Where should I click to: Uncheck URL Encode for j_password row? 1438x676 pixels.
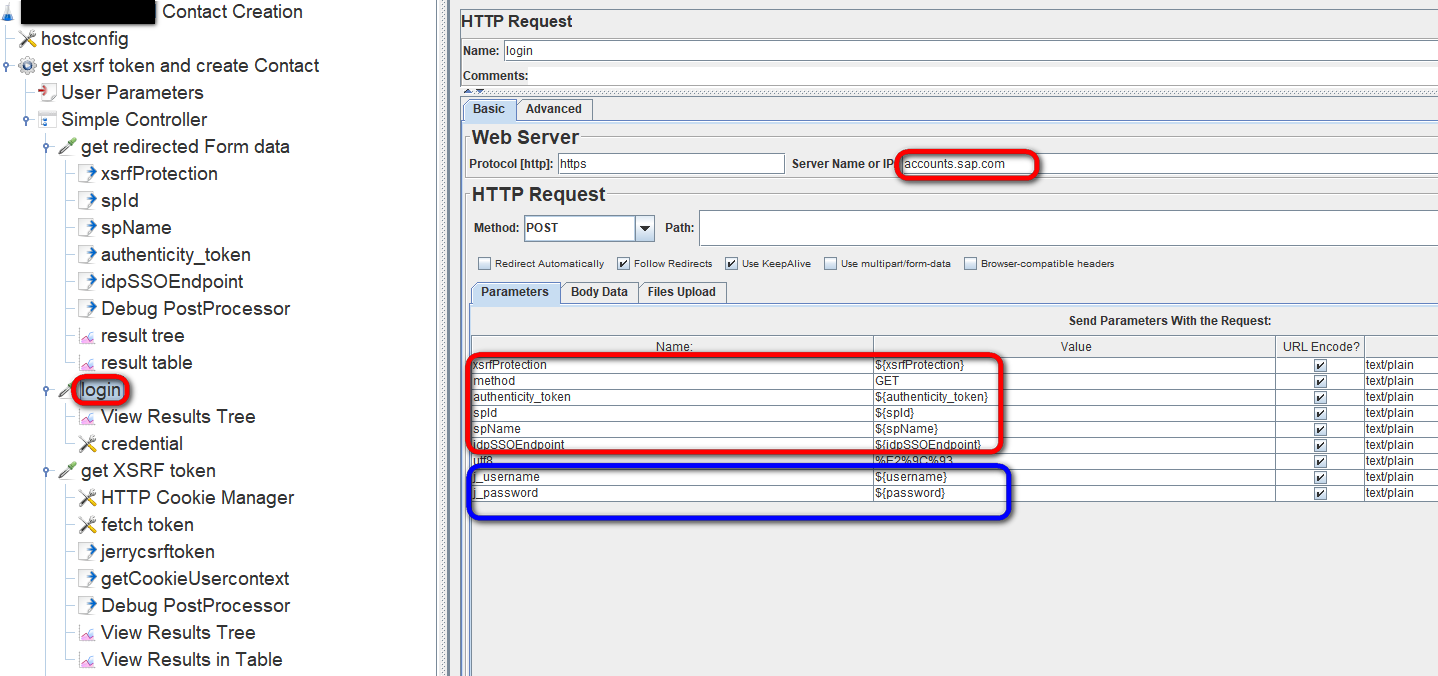[x=1320, y=493]
